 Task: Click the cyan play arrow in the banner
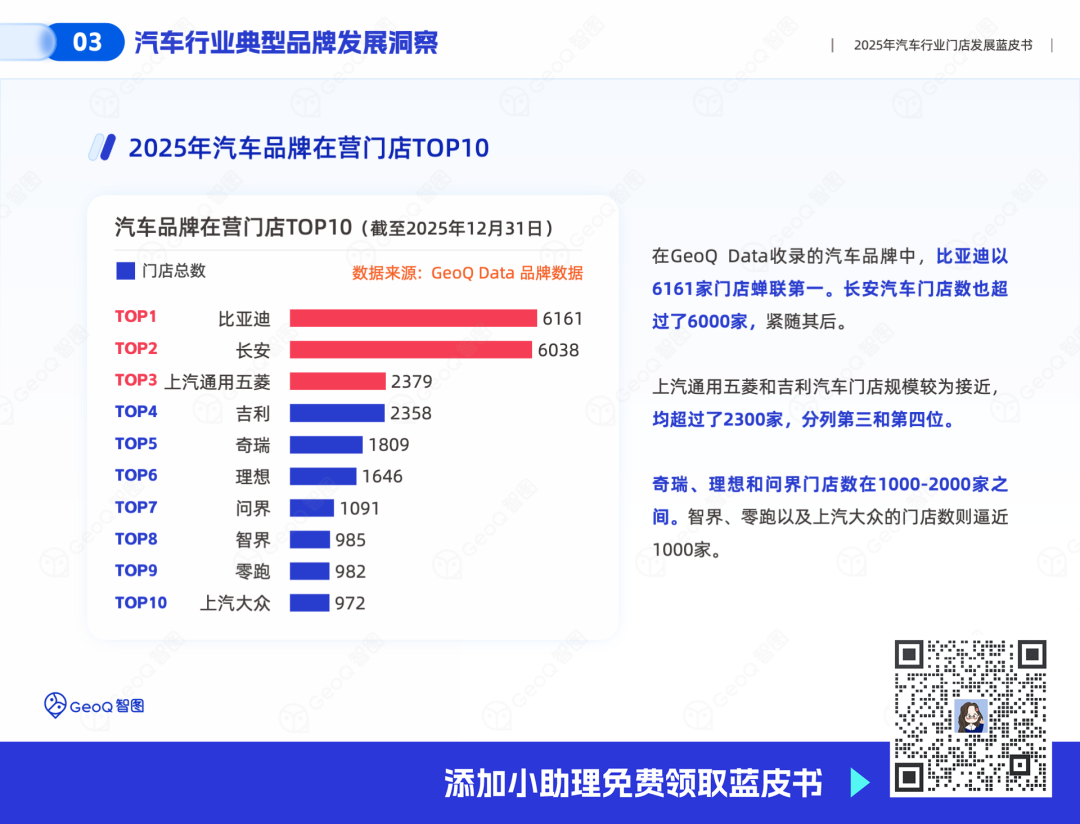click(859, 783)
